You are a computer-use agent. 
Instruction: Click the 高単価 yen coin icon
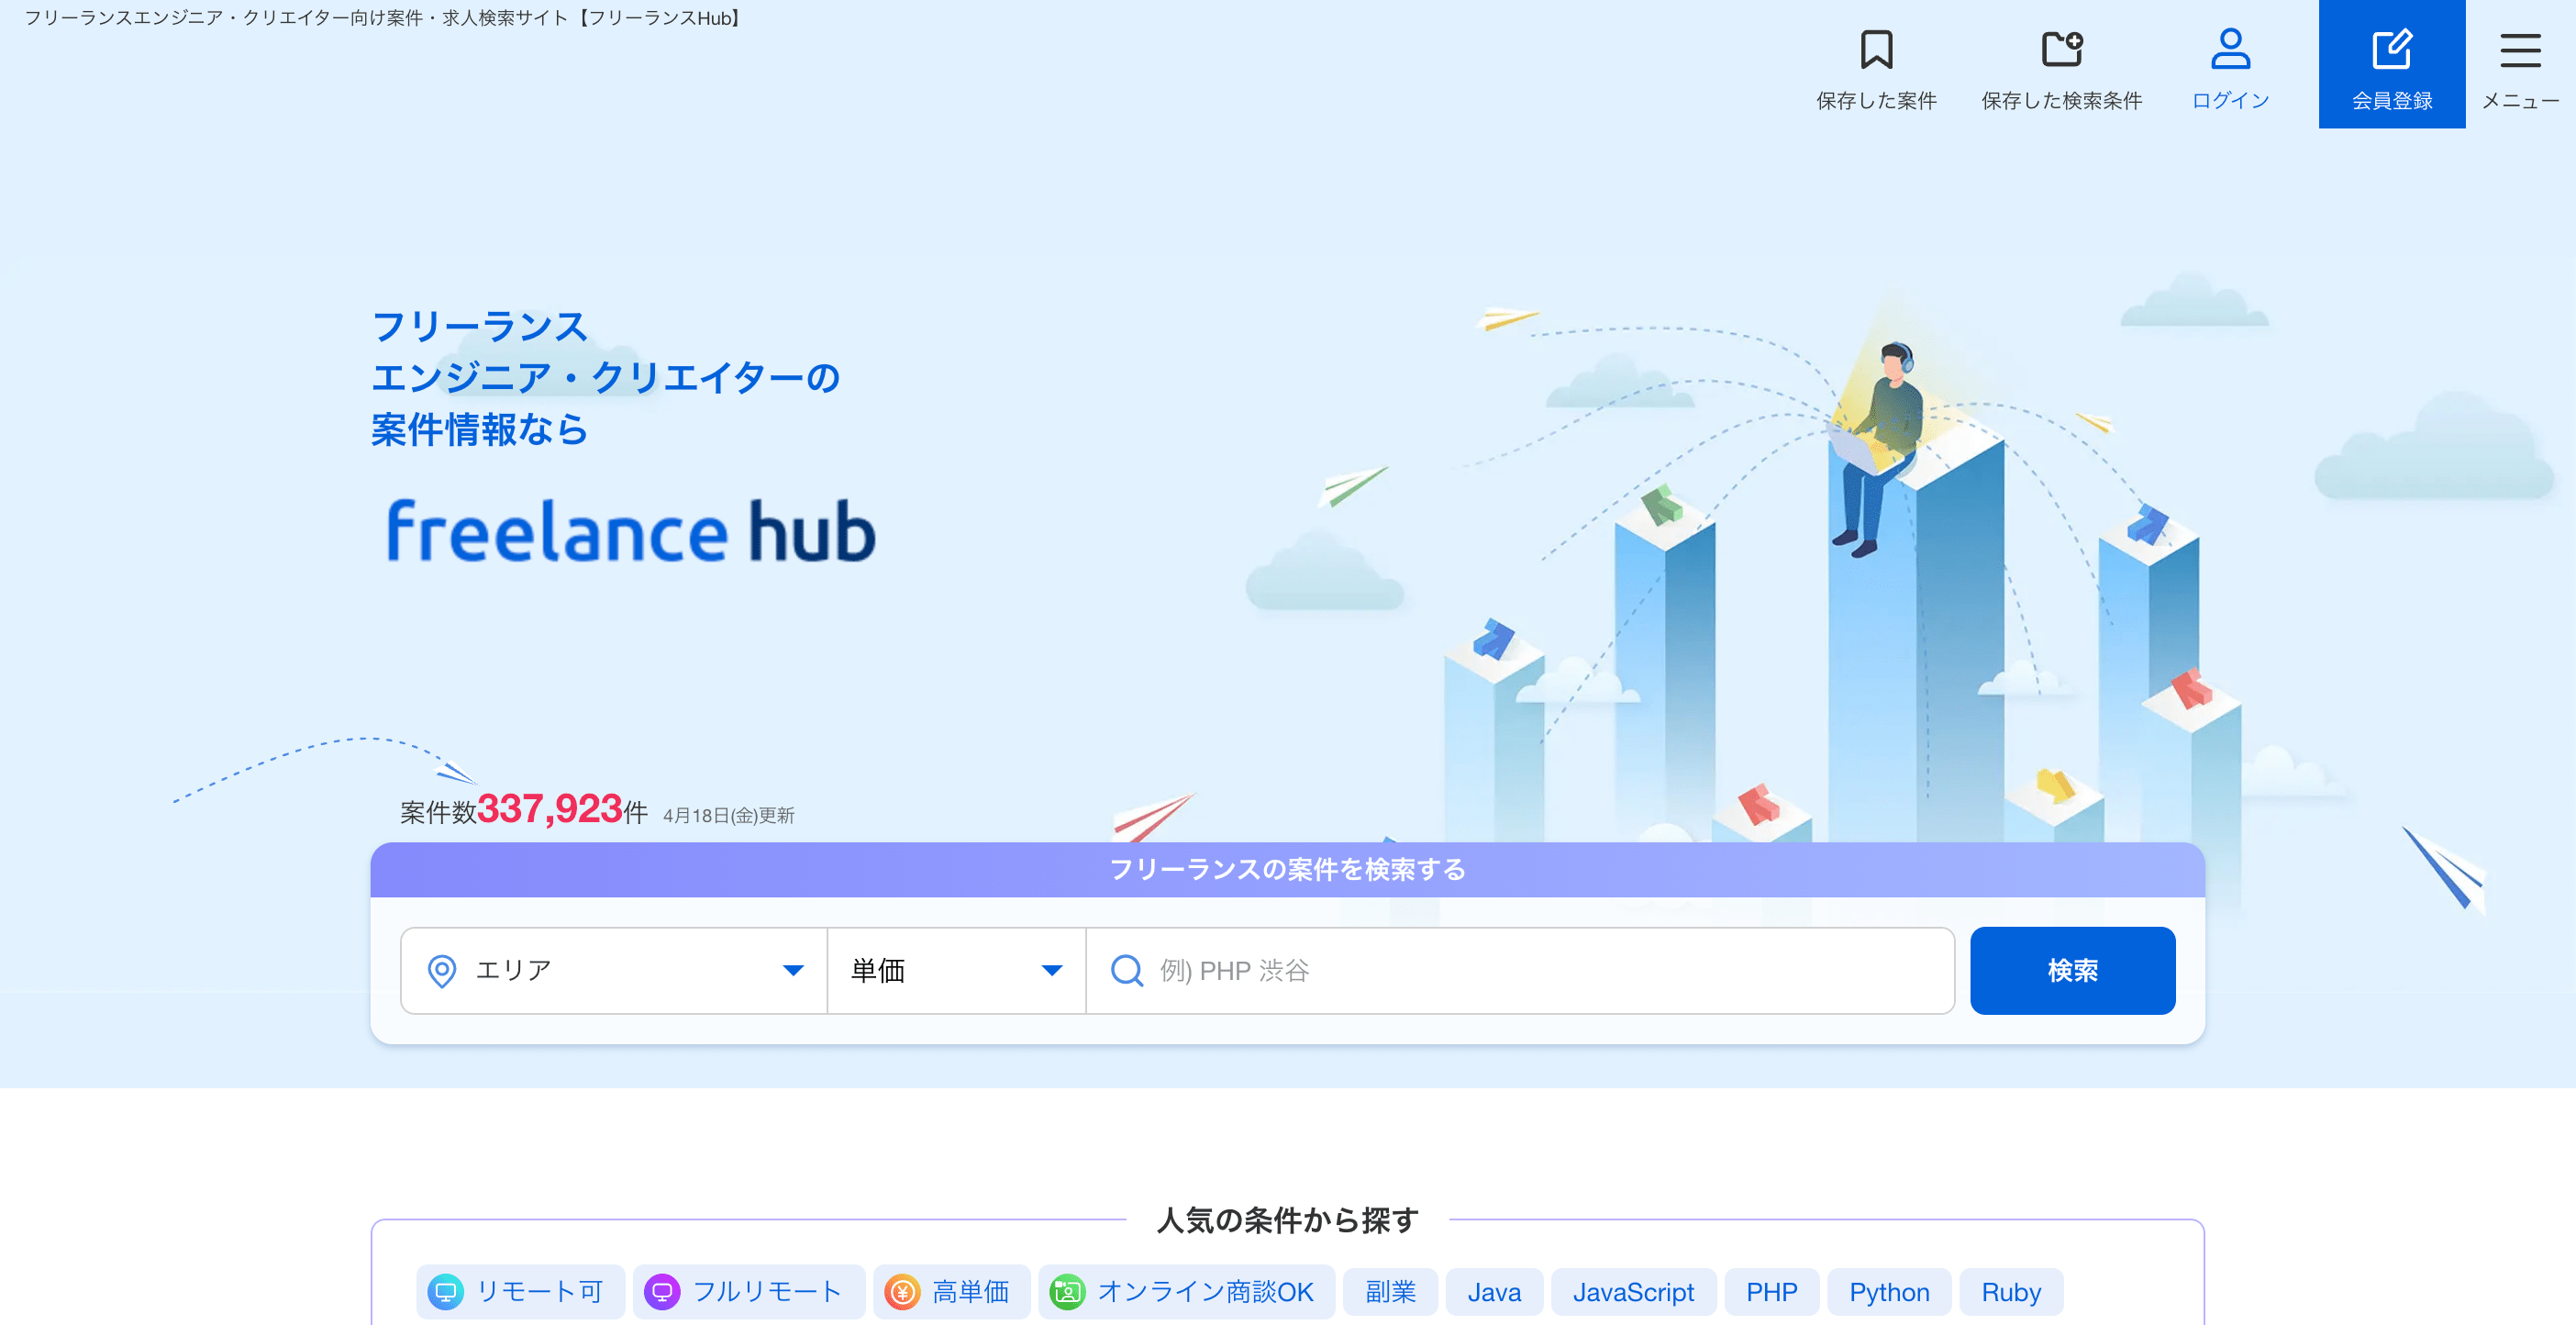[902, 1291]
